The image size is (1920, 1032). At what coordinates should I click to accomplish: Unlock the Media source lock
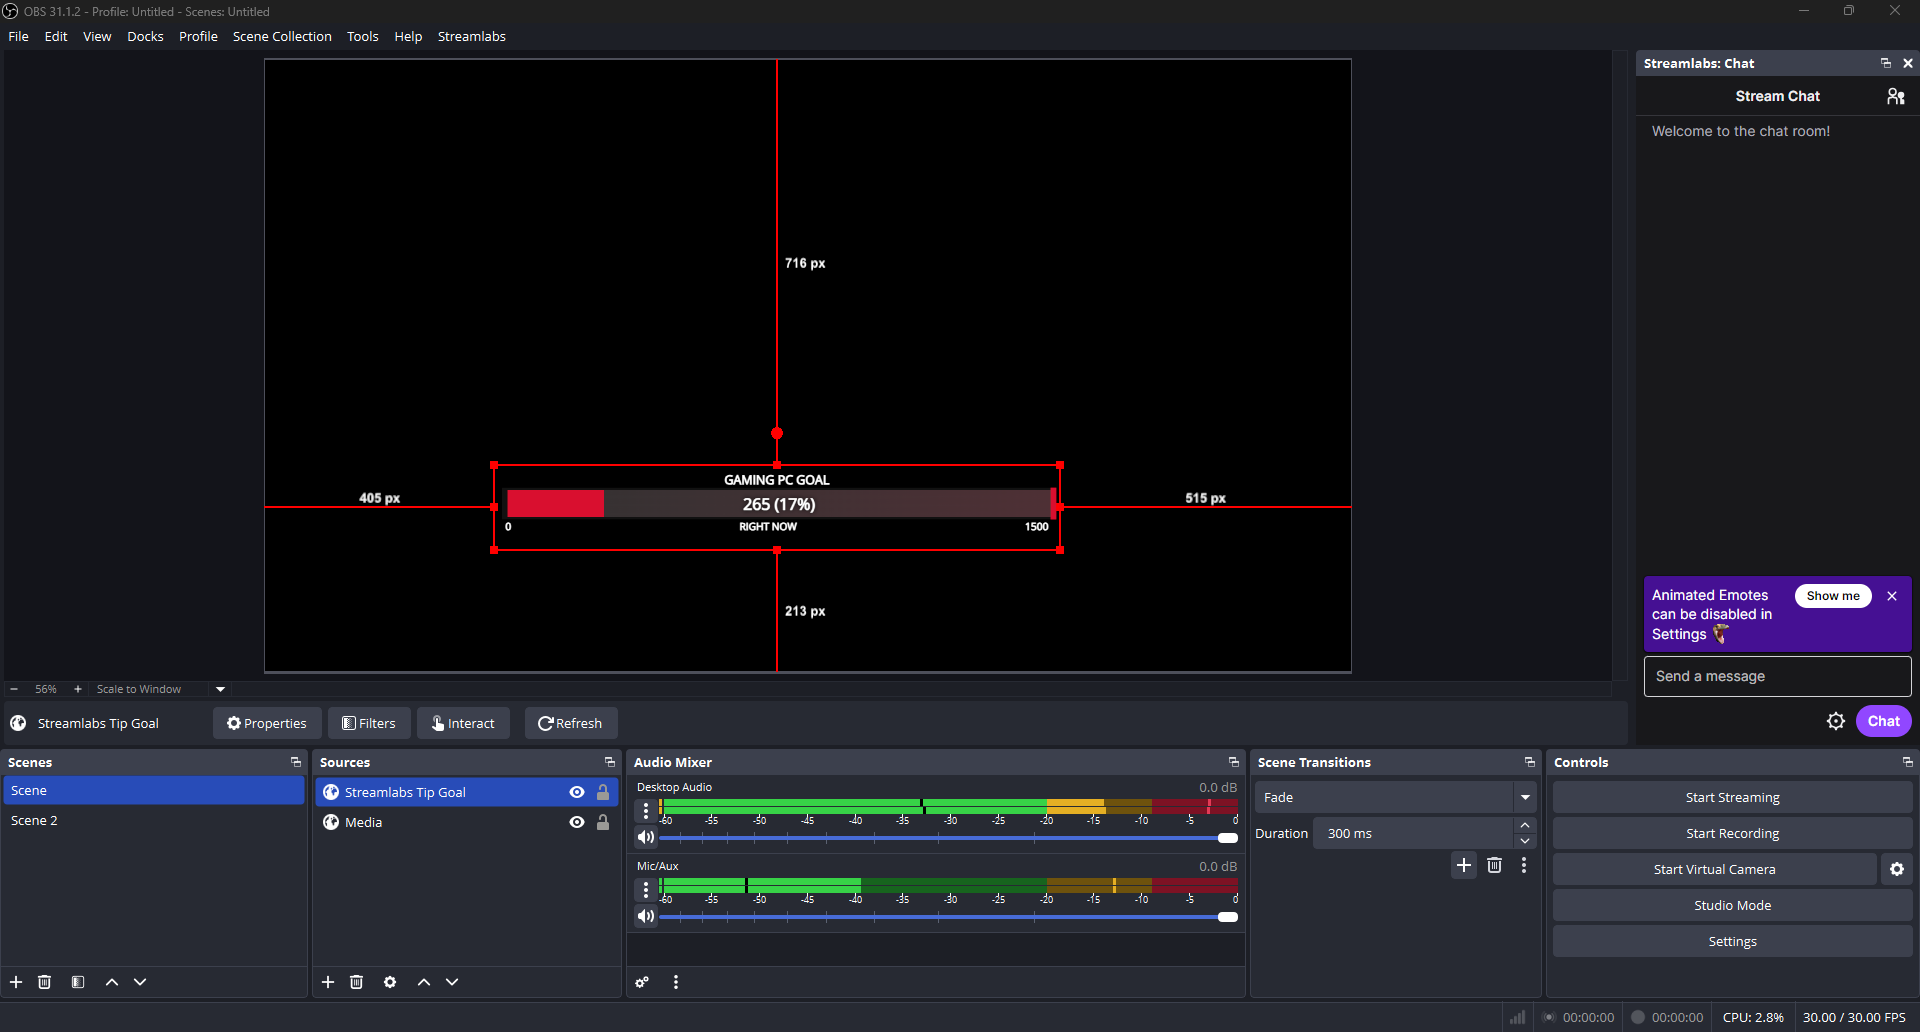603,822
